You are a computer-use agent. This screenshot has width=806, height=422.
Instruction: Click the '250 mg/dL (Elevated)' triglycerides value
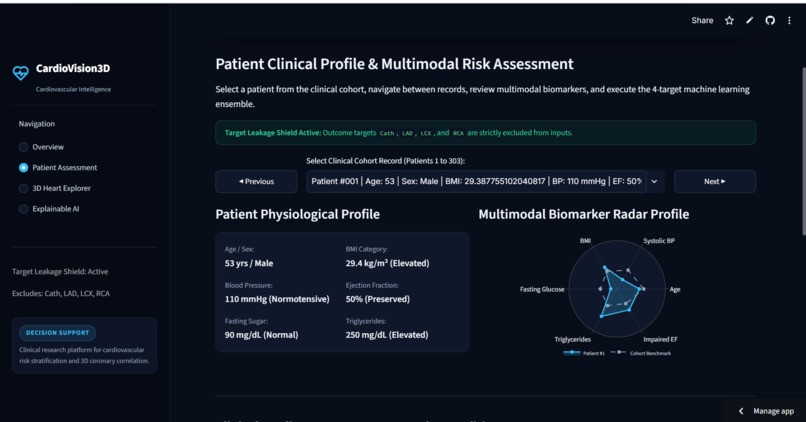pyautogui.click(x=387, y=335)
